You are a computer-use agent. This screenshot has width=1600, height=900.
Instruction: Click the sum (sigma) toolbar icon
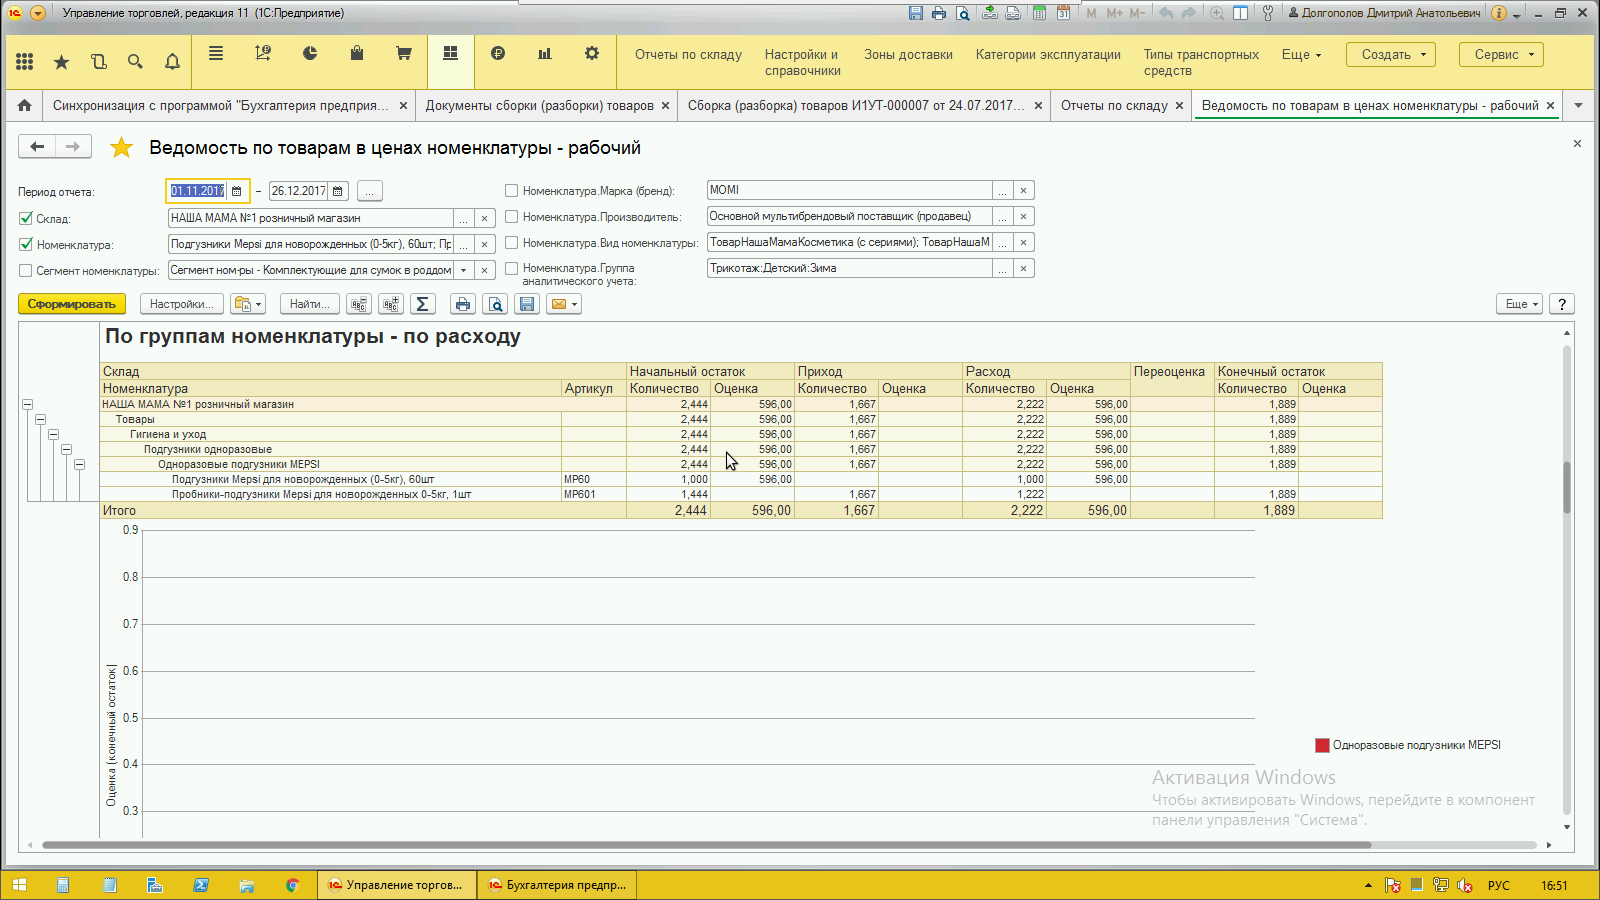(x=422, y=304)
